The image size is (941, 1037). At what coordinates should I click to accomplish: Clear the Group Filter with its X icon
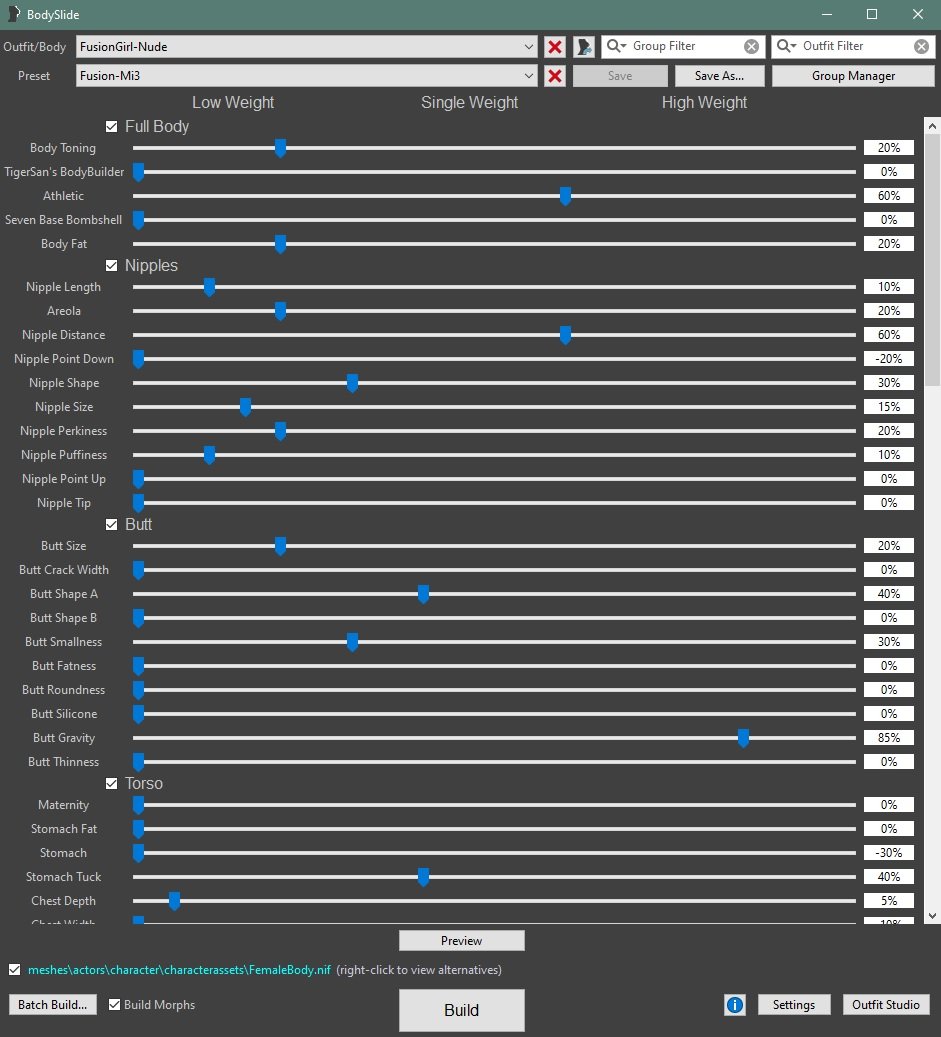(x=751, y=47)
